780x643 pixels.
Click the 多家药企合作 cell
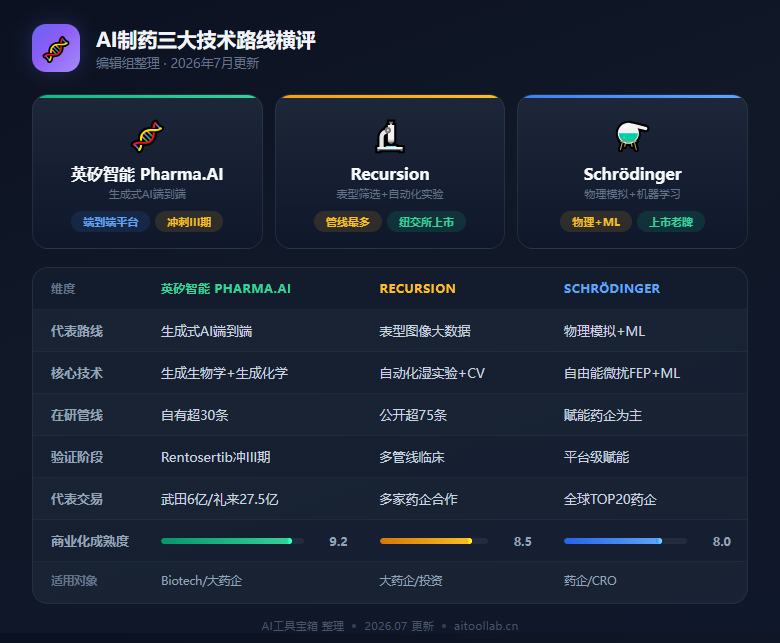(418, 499)
